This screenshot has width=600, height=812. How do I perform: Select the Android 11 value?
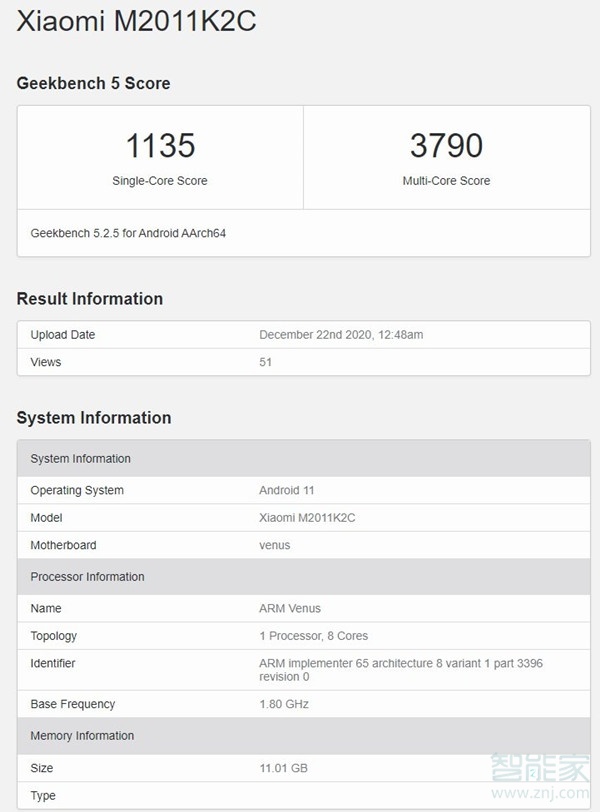click(x=287, y=490)
